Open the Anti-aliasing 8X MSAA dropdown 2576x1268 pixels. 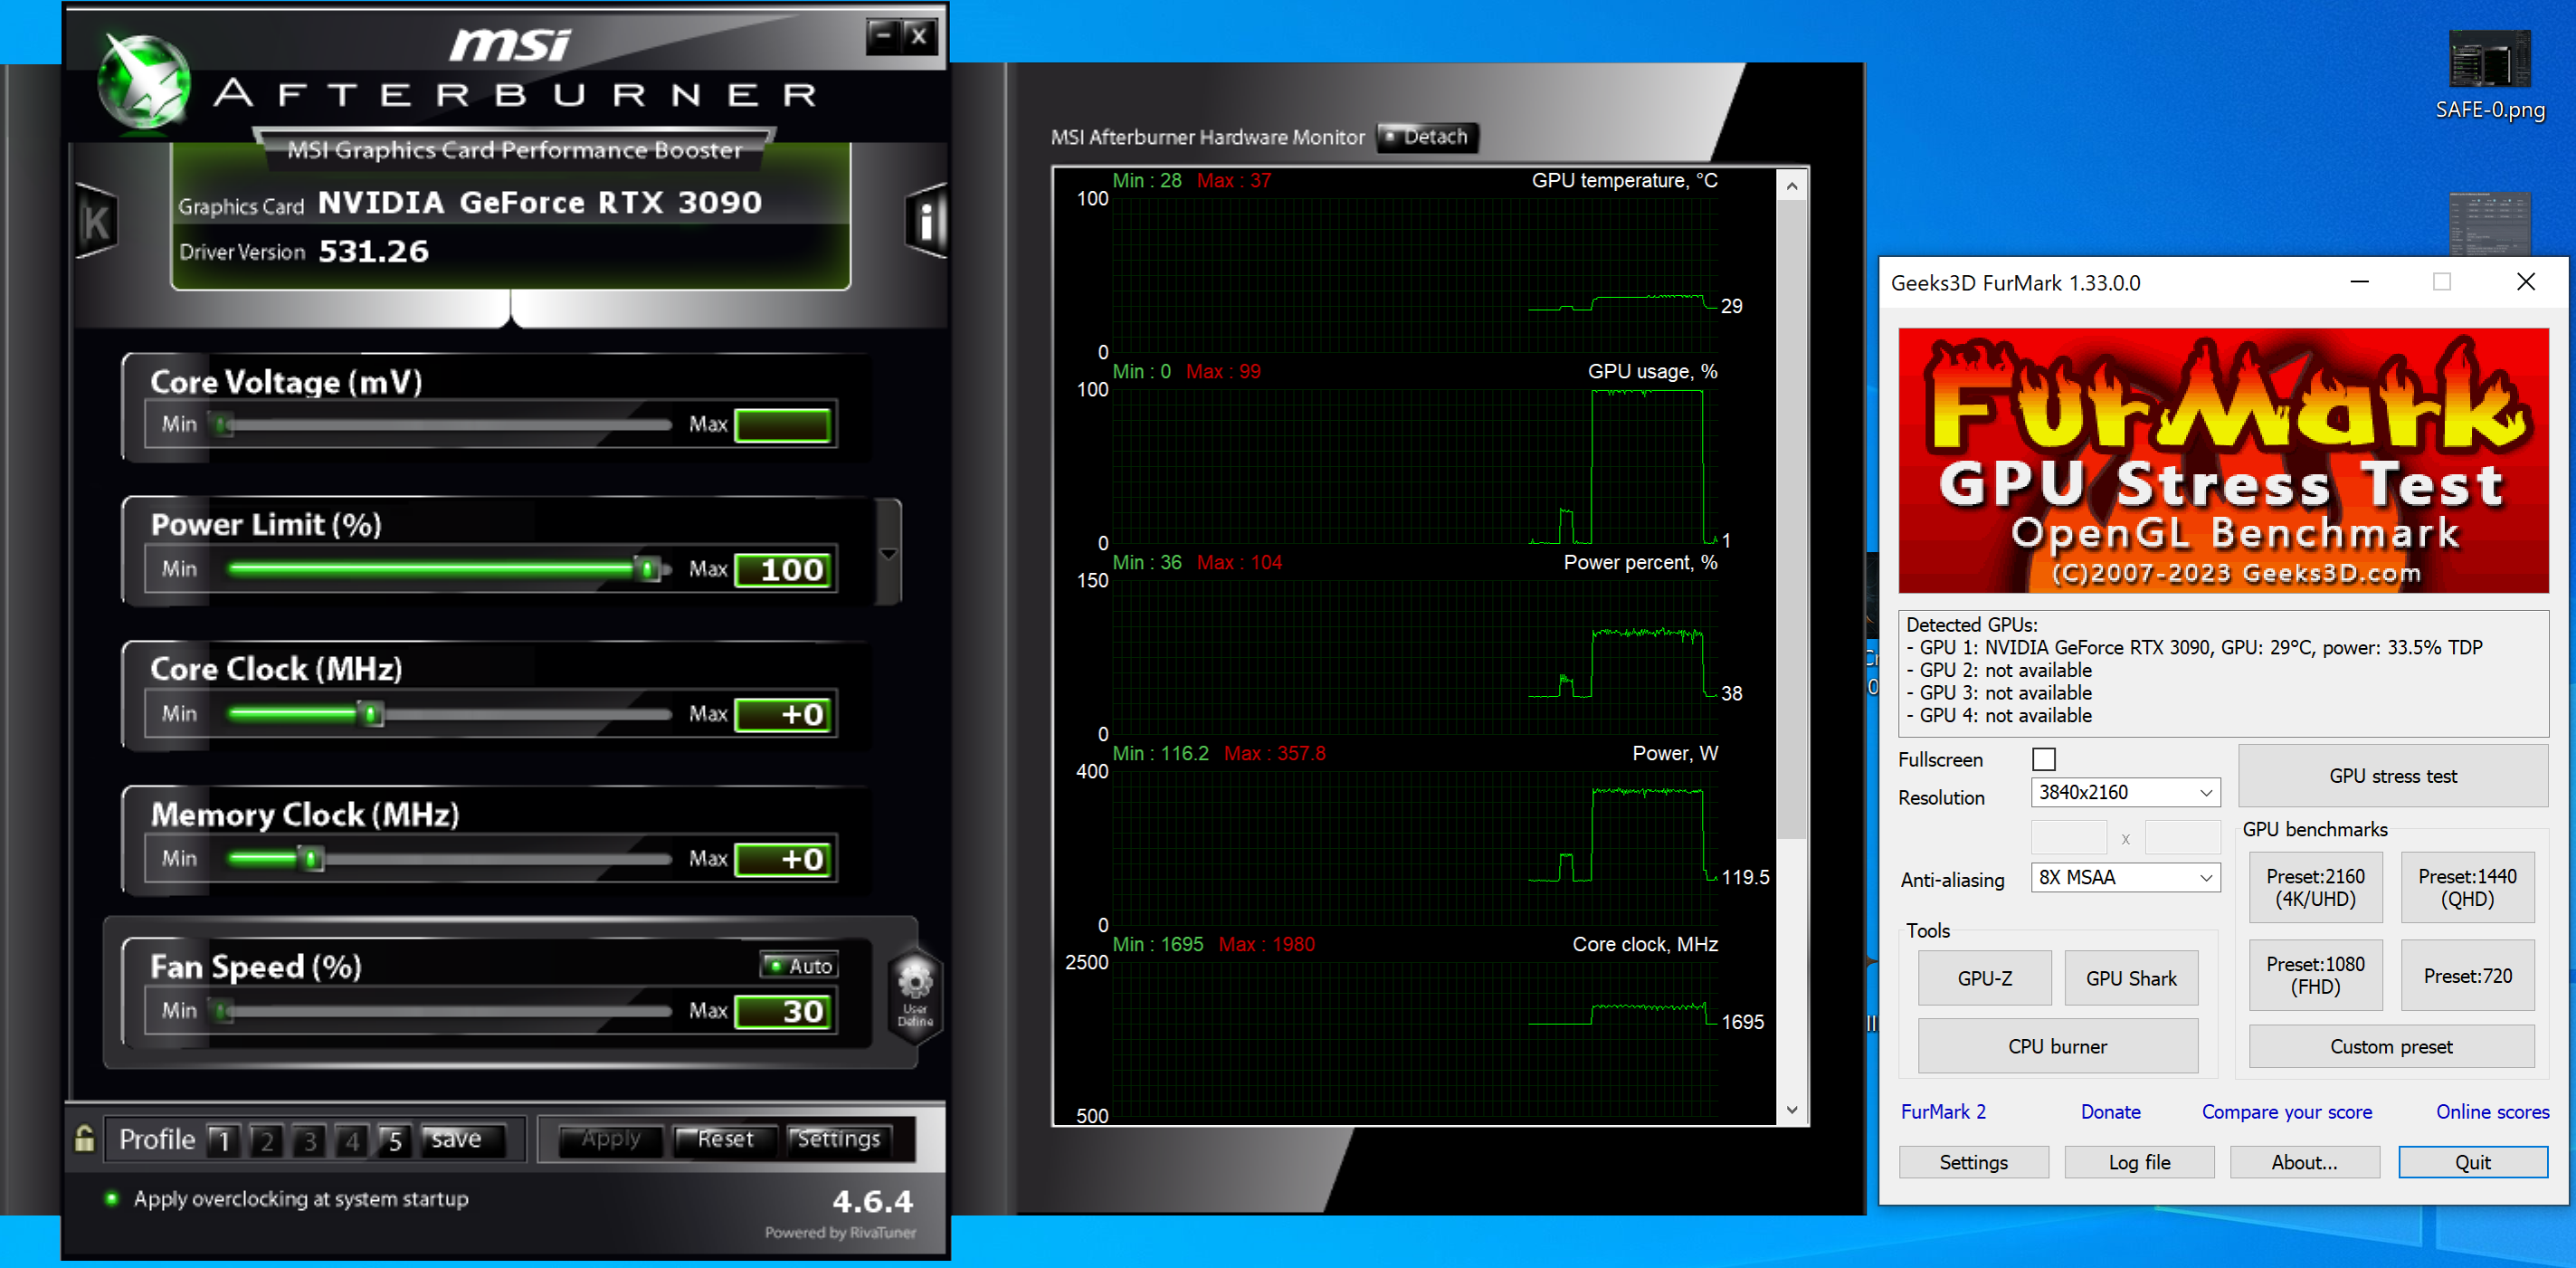[2125, 877]
